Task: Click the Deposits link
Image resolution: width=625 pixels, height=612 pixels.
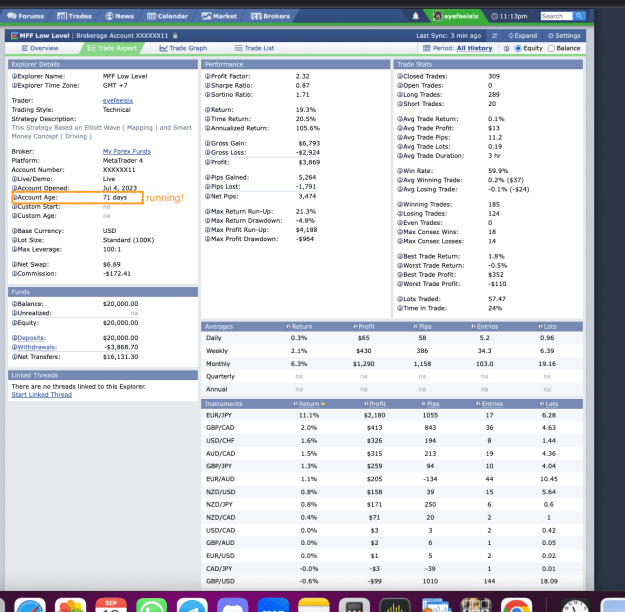Action: (x=31, y=338)
